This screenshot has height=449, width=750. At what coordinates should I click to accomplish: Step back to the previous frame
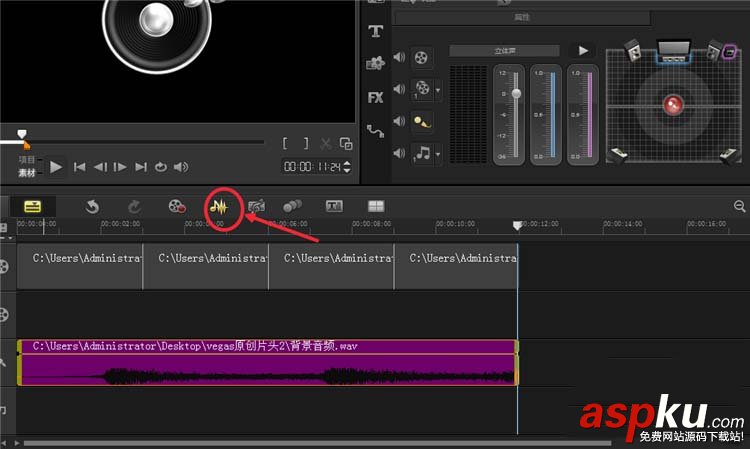(100, 167)
